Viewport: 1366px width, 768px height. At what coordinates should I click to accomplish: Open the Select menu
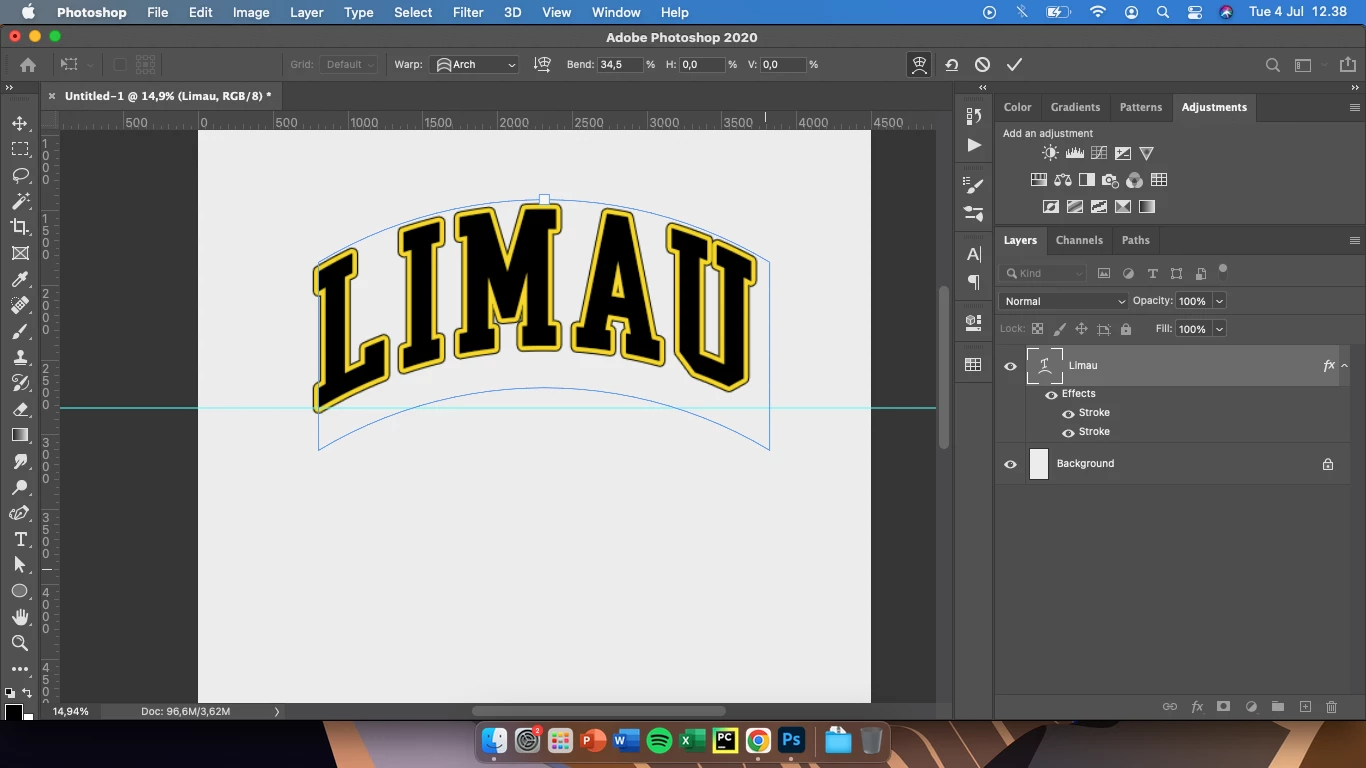click(x=413, y=12)
